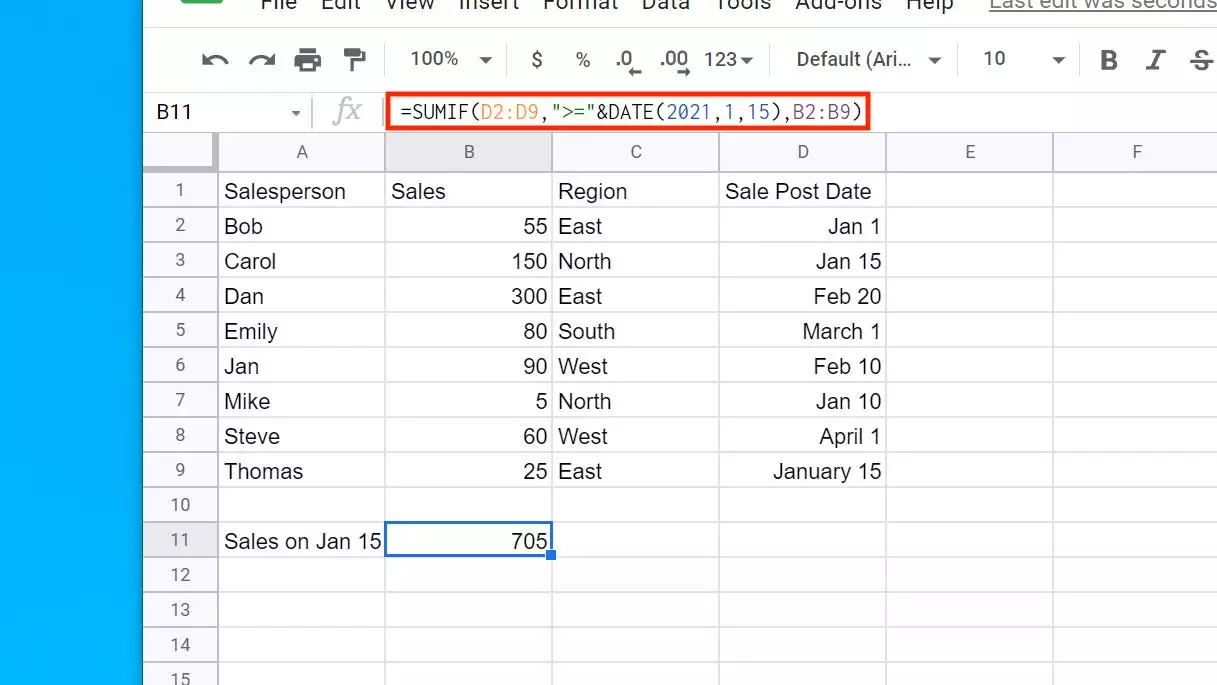This screenshot has height=685, width=1217.
Task: Click the Print icon
Action: pyautogui.click(x=308, y=60)
